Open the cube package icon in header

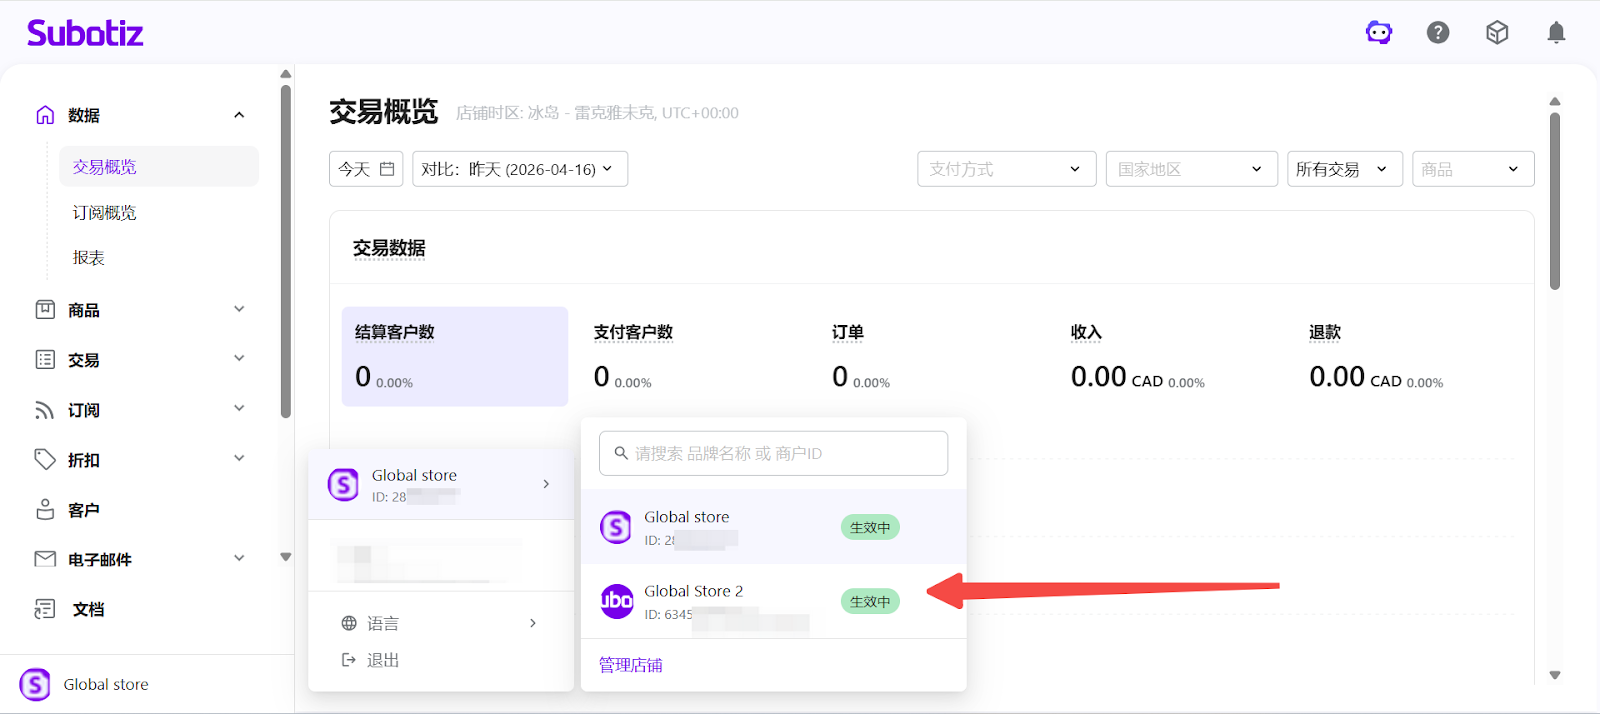click(1497, 33)
